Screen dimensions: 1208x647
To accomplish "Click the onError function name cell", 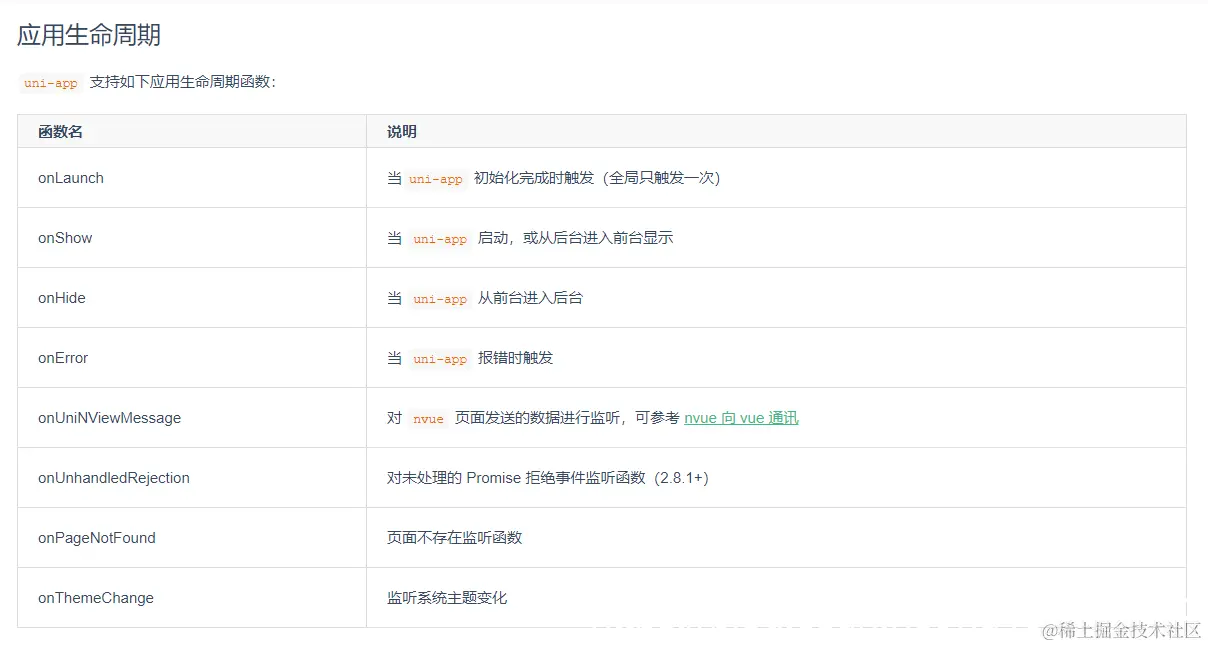I will (x=62, y=357).
